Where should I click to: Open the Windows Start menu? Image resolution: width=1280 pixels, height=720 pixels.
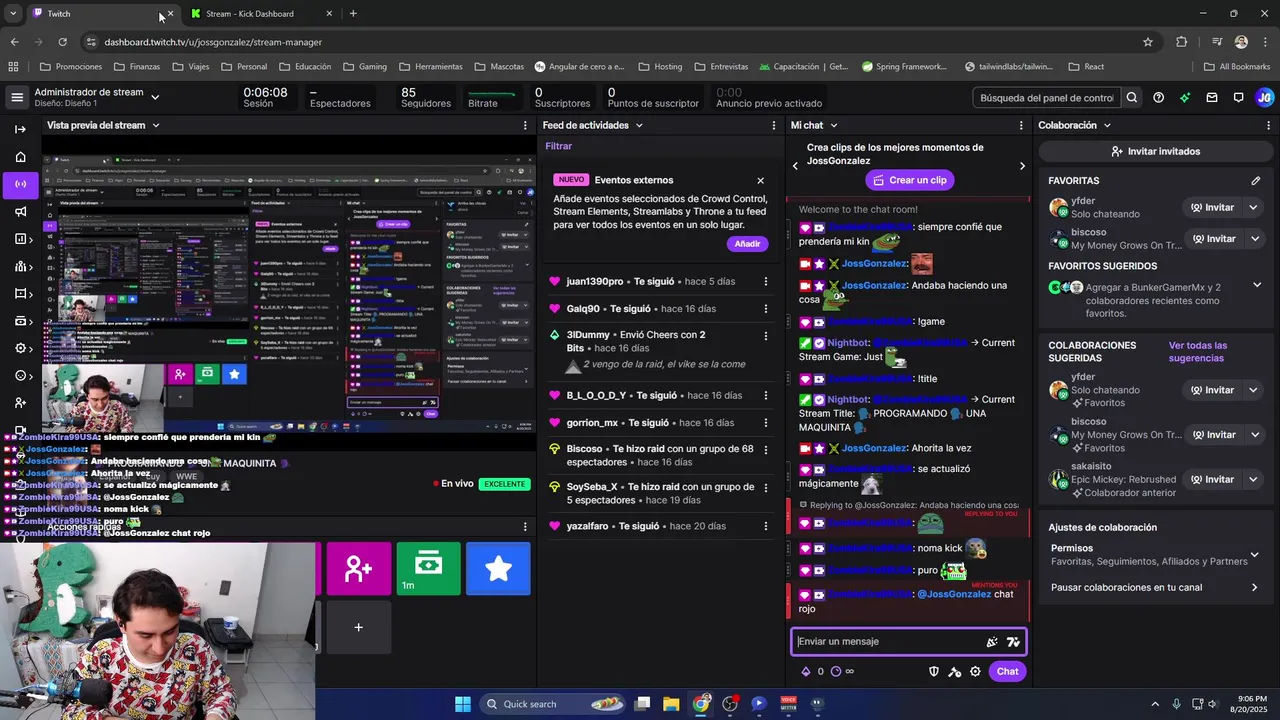click(463, 704)
